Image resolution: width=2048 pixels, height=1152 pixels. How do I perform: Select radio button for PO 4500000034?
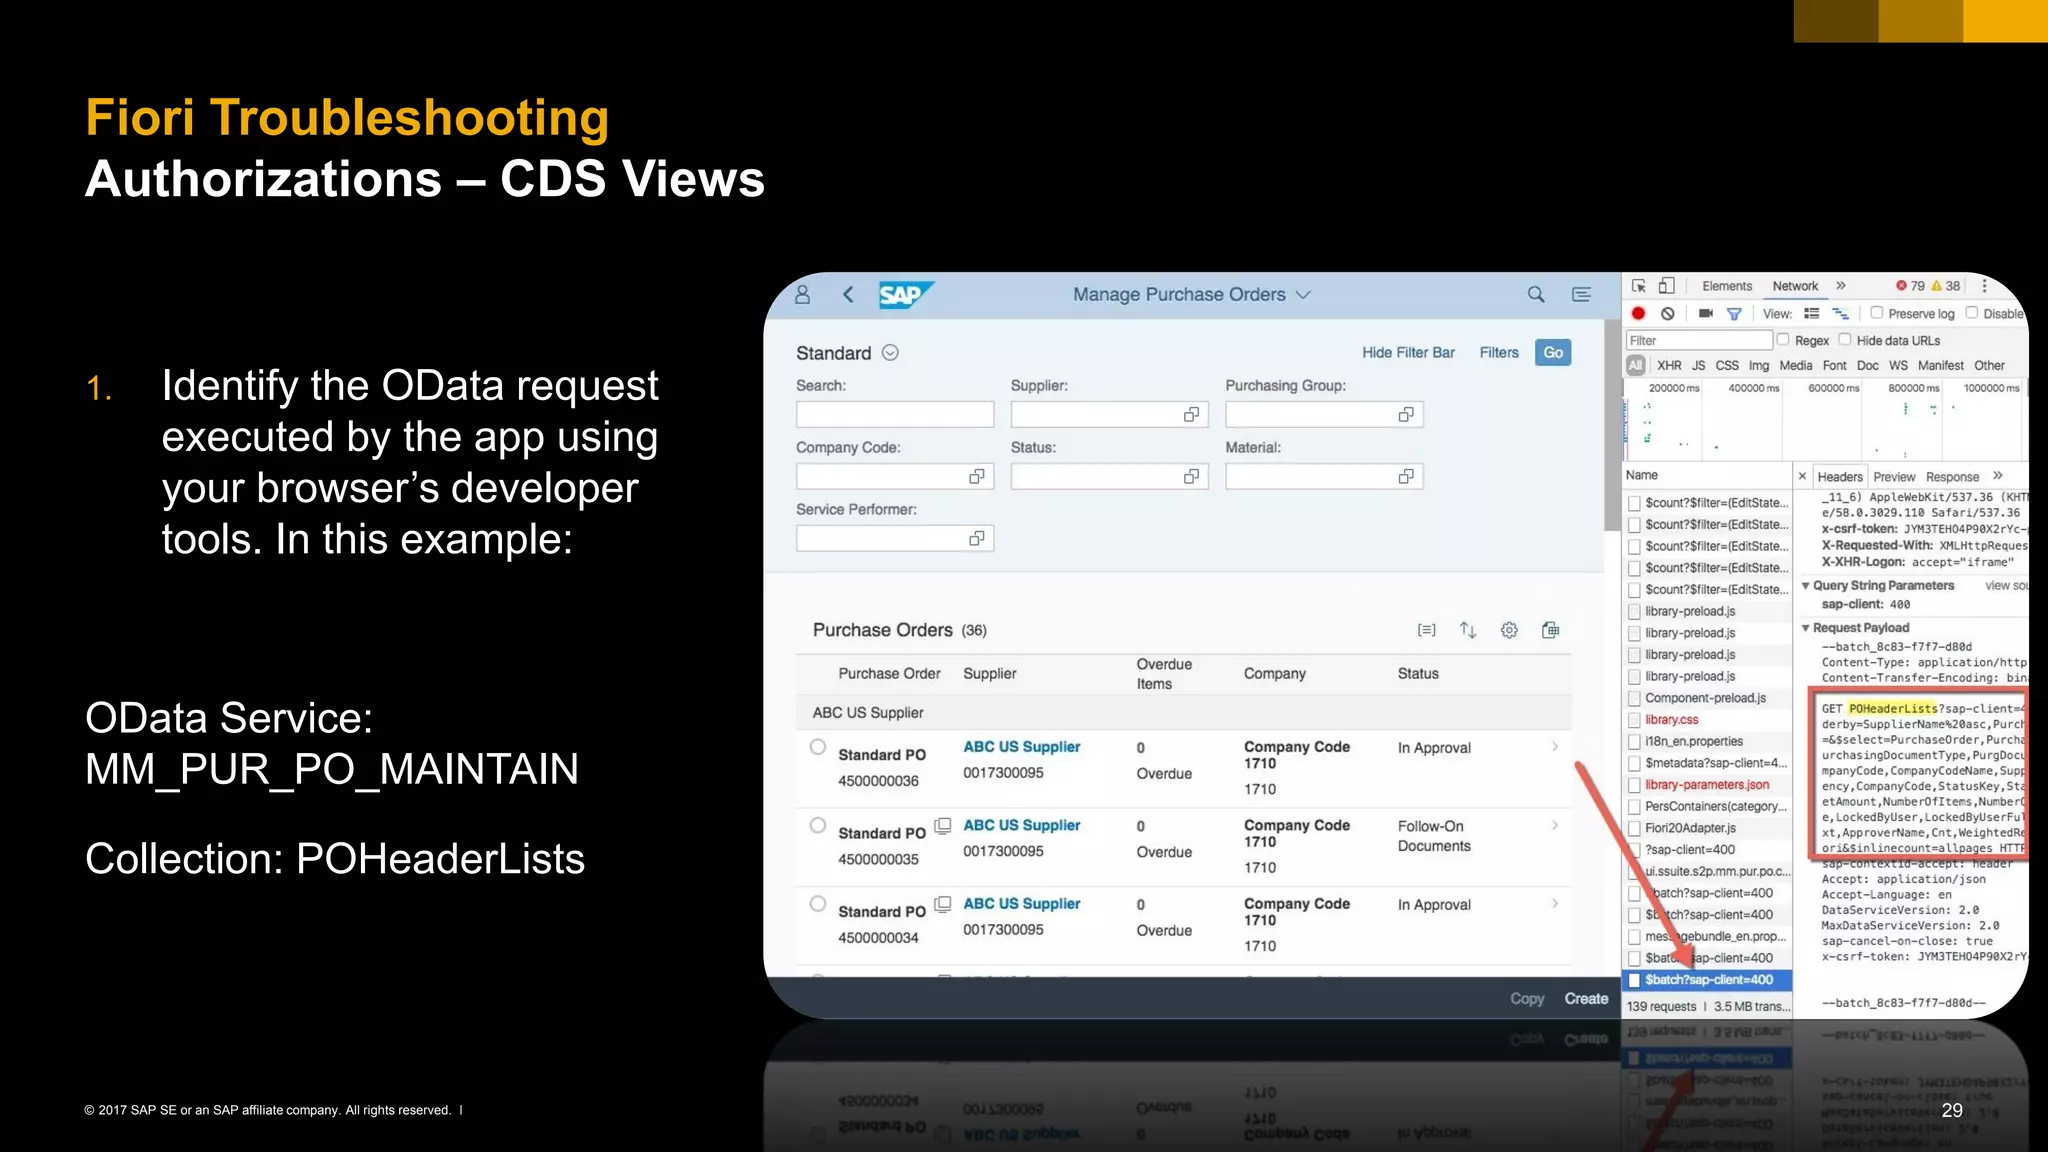(818, 904)
